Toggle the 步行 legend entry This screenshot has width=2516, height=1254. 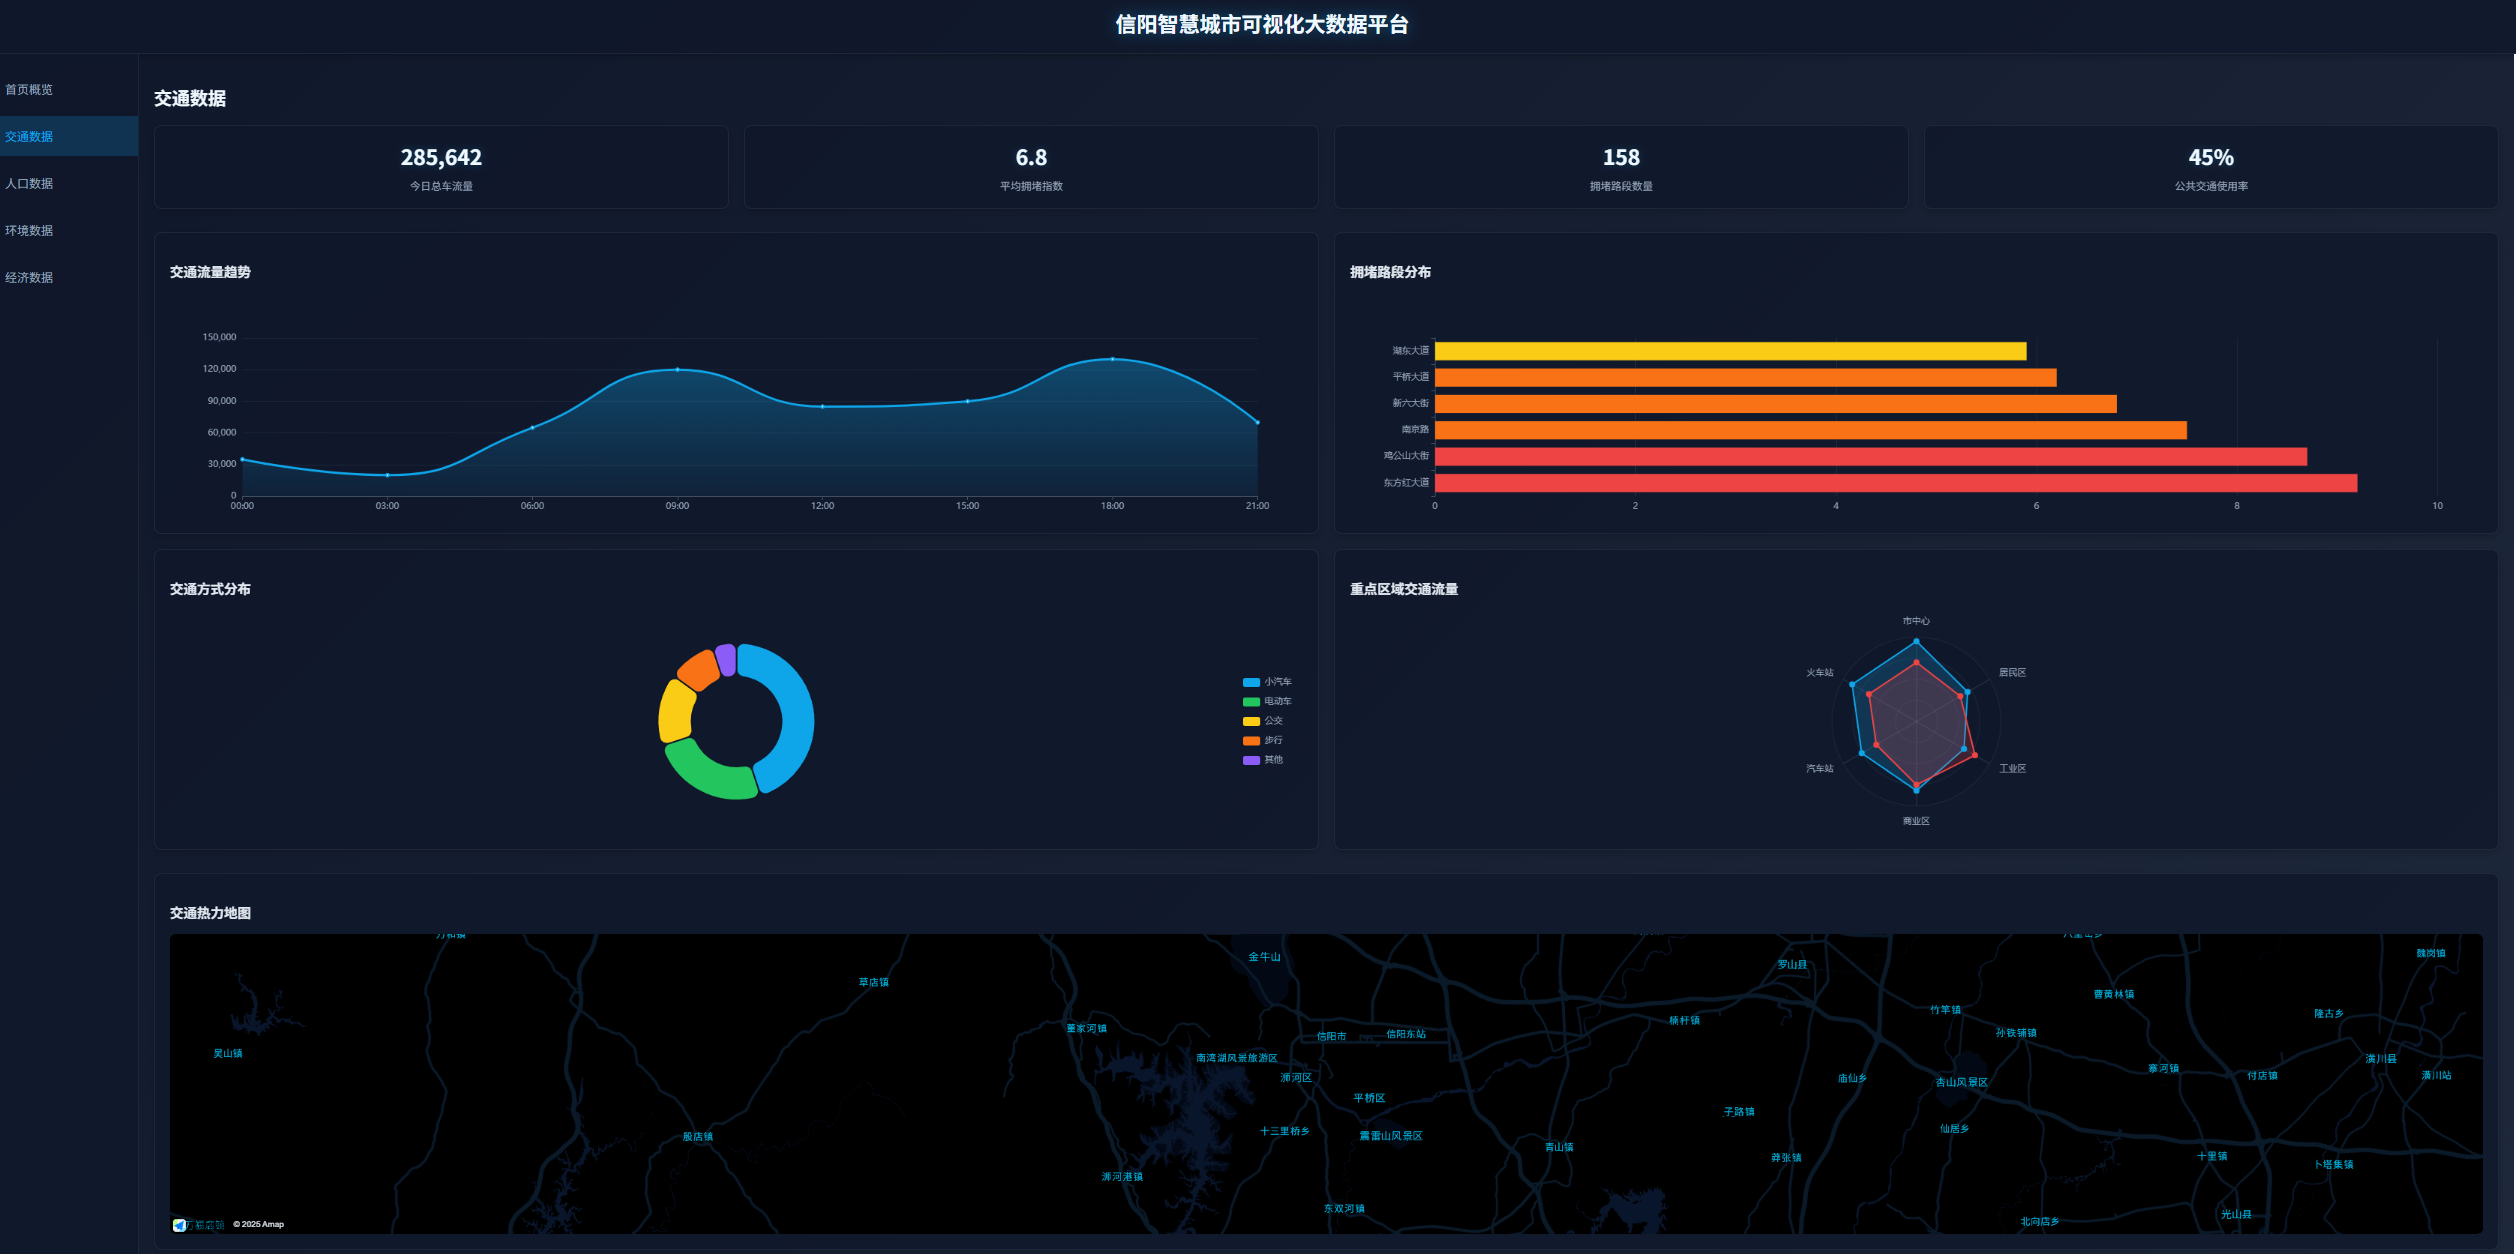pyautogui.click(x=1263, y=741)
